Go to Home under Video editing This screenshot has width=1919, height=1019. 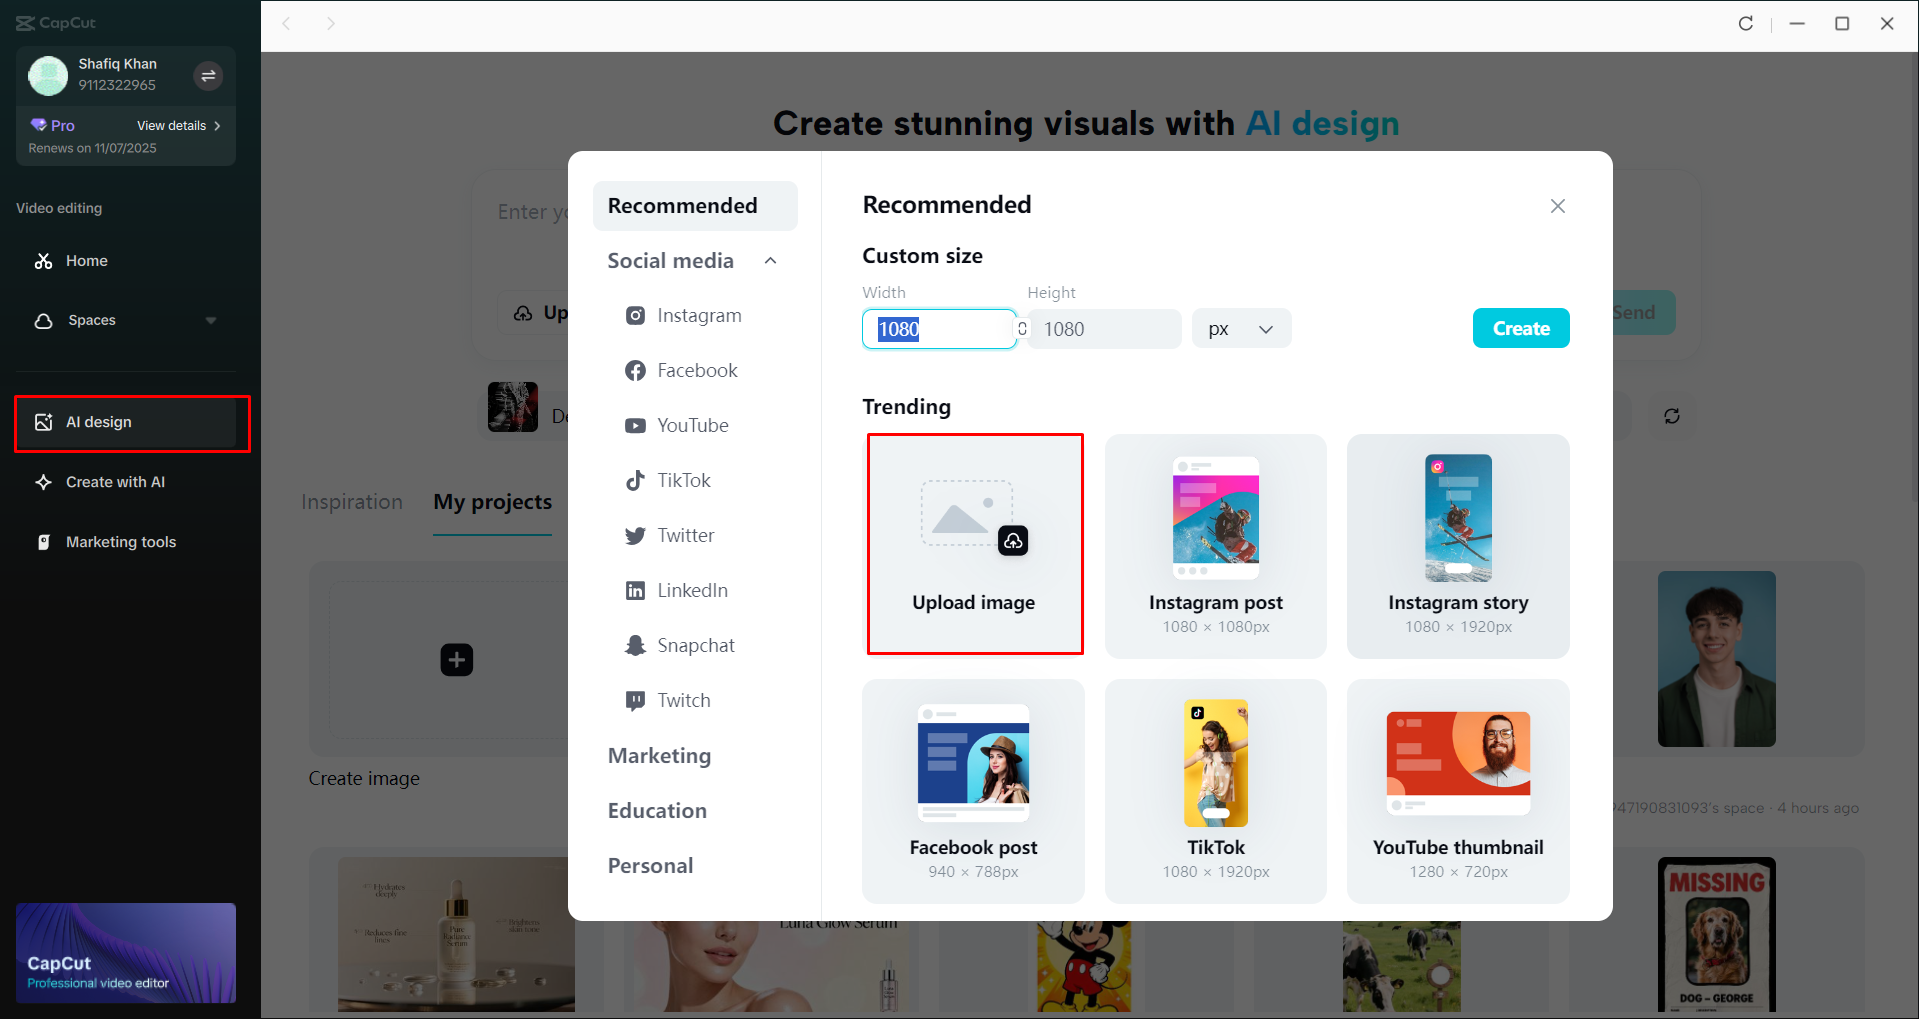85,260
